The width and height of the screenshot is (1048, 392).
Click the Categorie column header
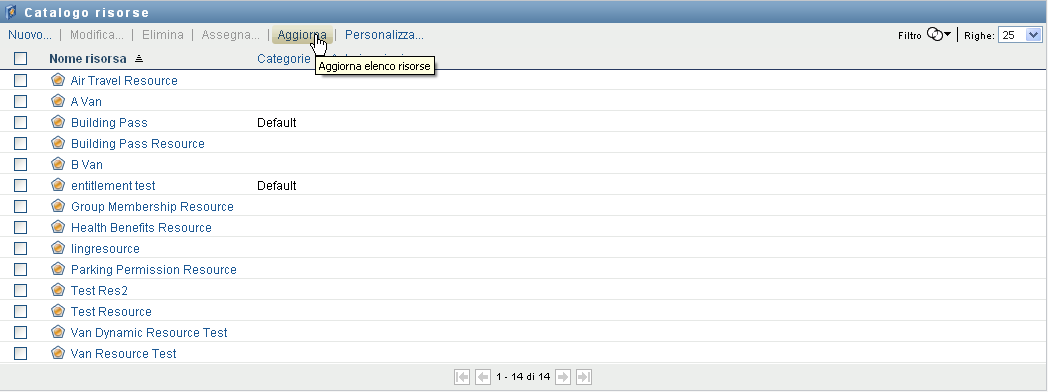pyautogui.click(x=284, y=59)
